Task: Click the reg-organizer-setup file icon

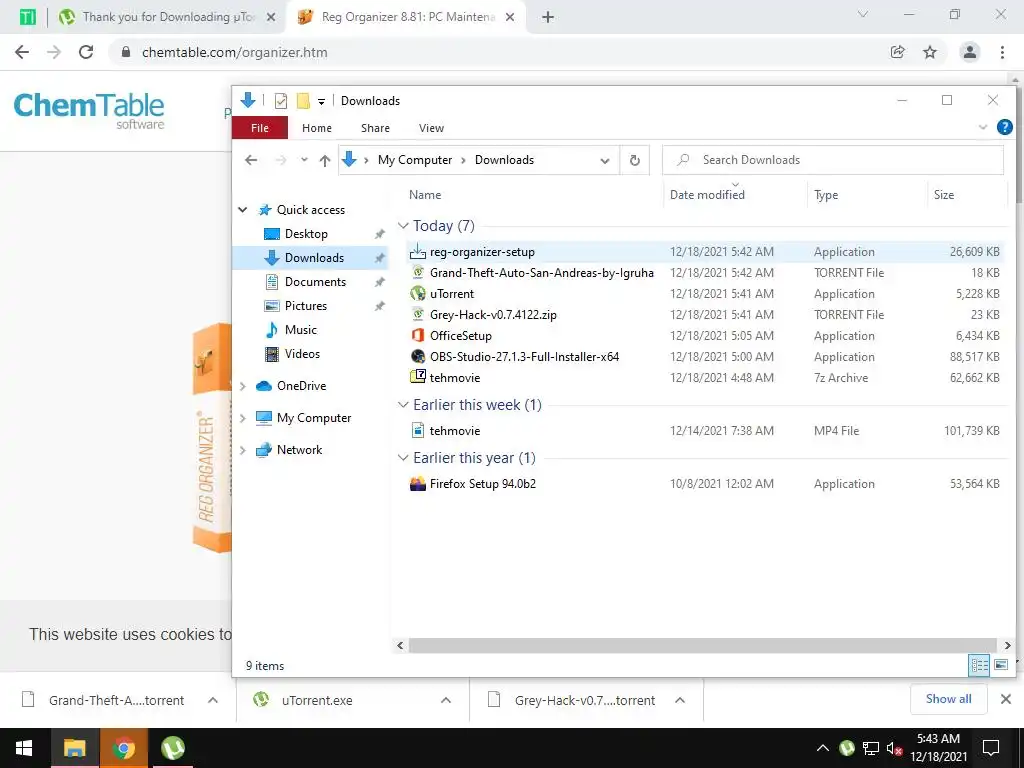Action: (x=417, y=251)
